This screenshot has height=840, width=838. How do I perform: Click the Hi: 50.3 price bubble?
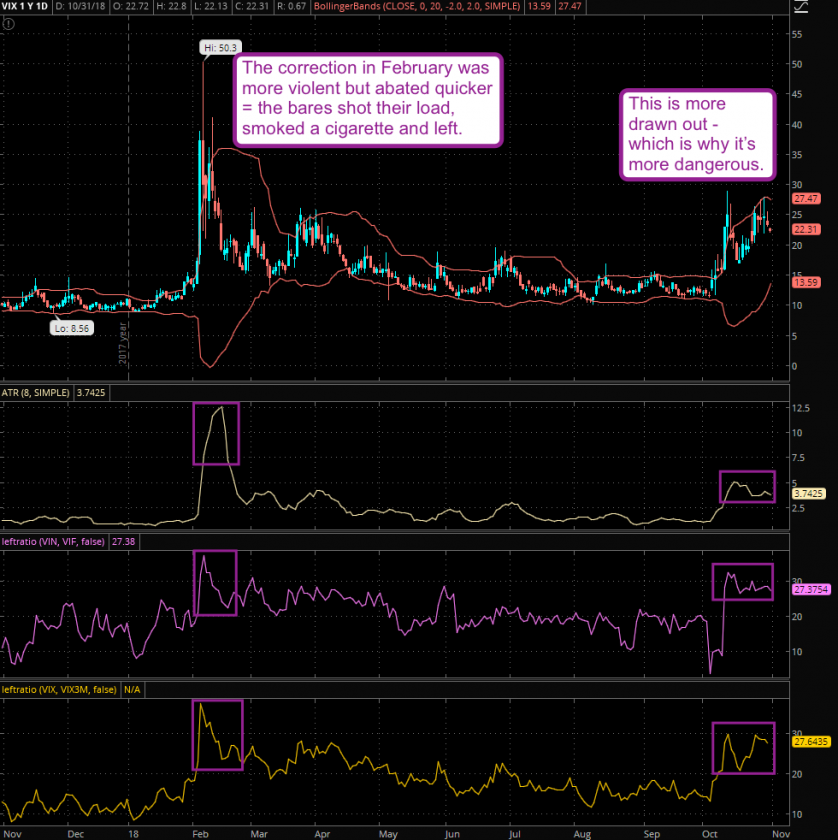[220, 48]
